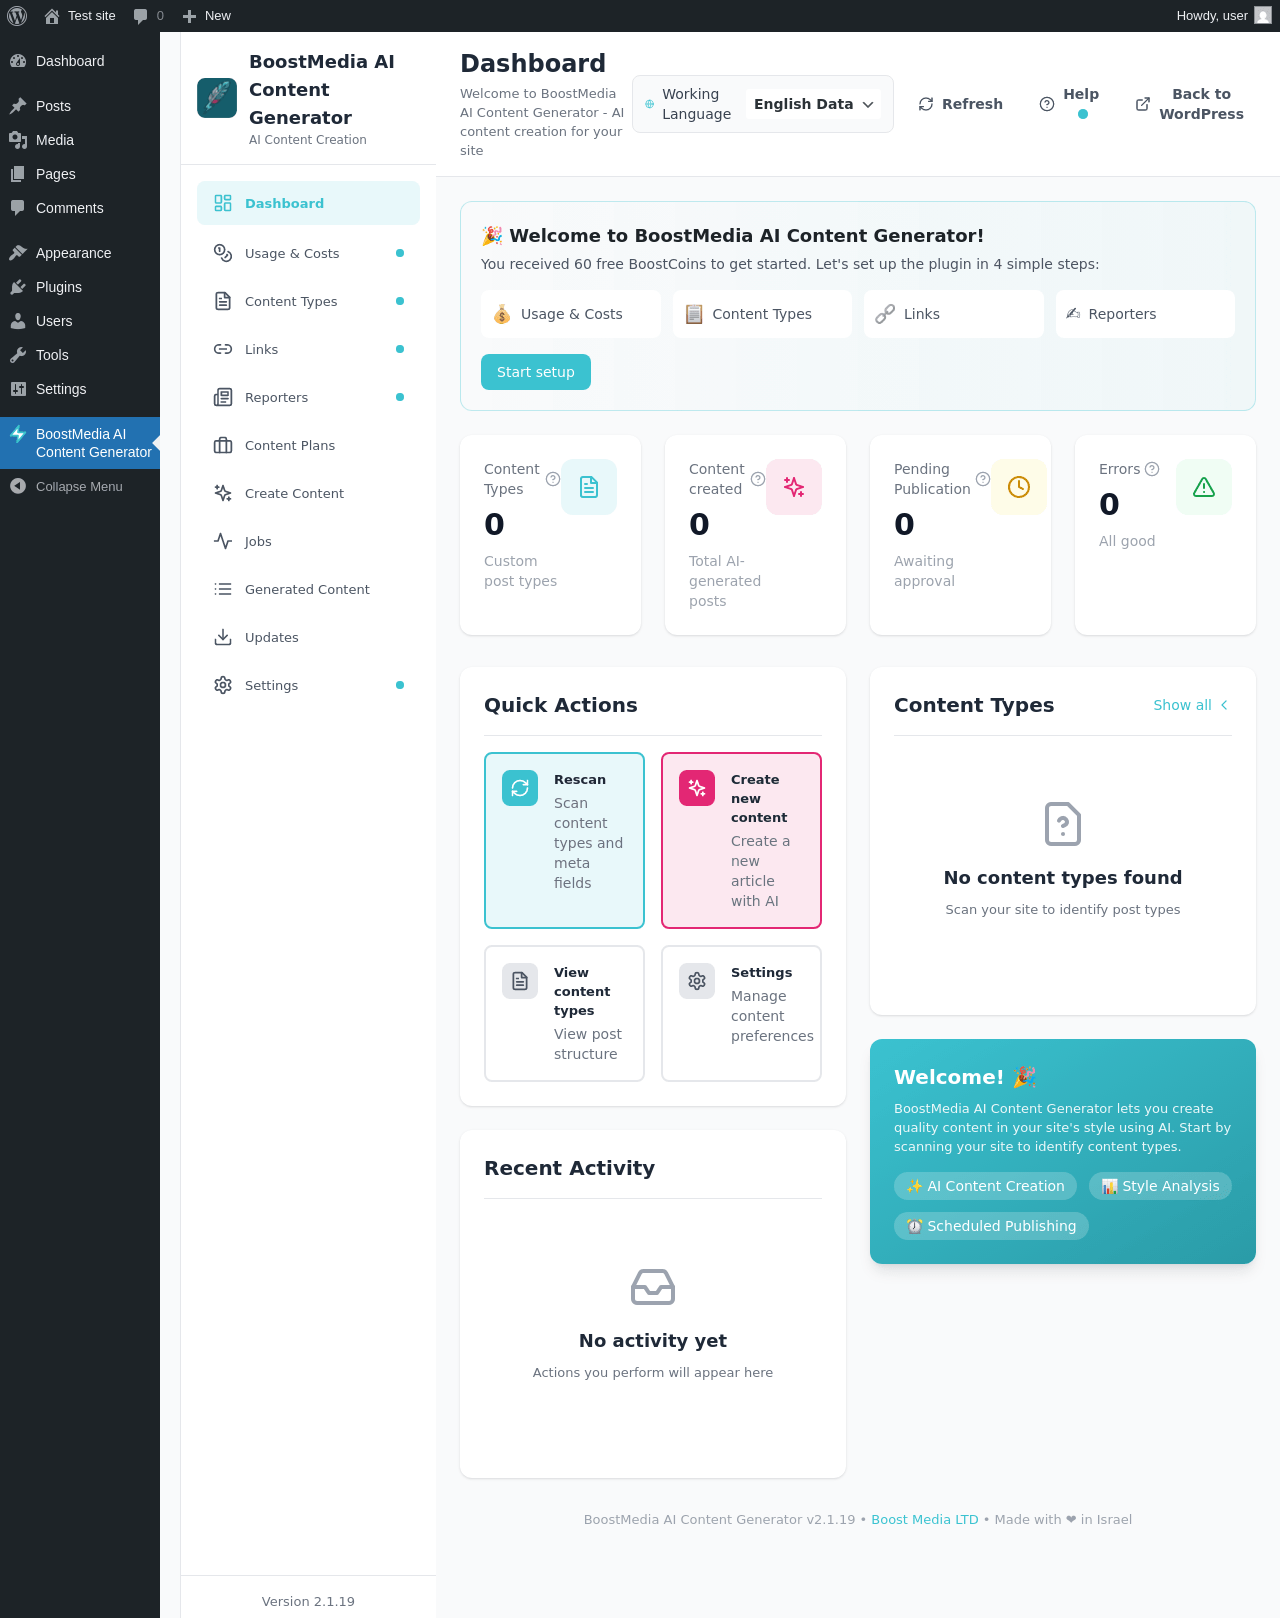Expand Show all content types chevron
Viewport: 1280px width, 1618px height.
(1224, 705)
